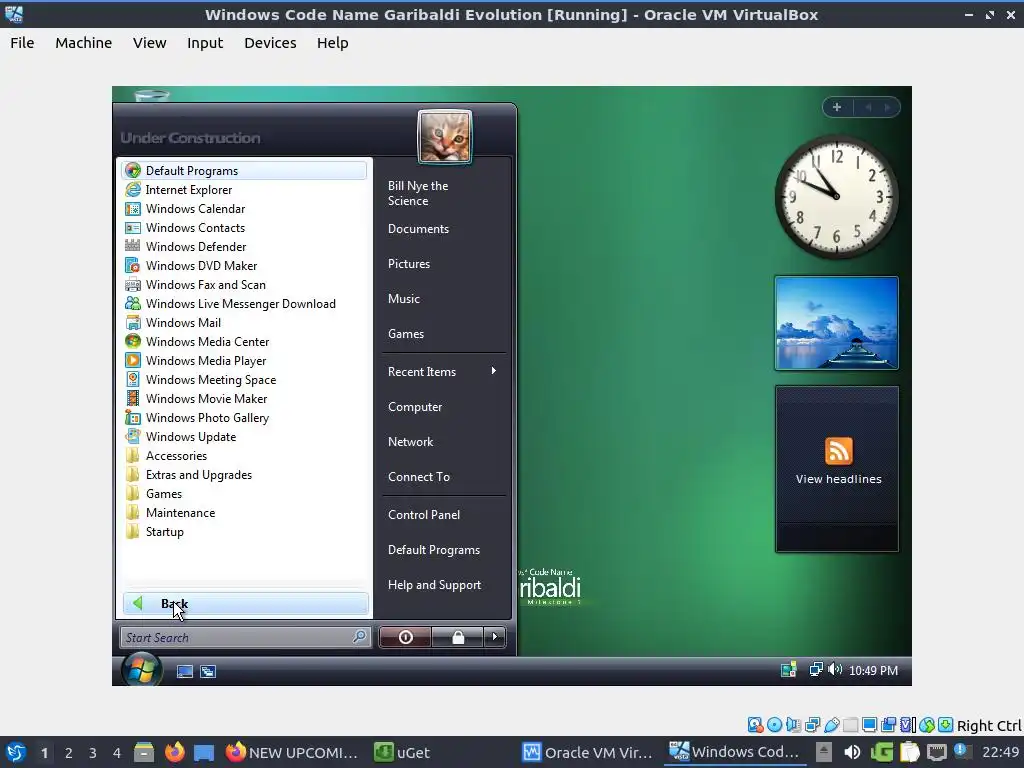1024x768 pixels.
Task: Lock the computer with the lock button
Action: tap(458, 637)
